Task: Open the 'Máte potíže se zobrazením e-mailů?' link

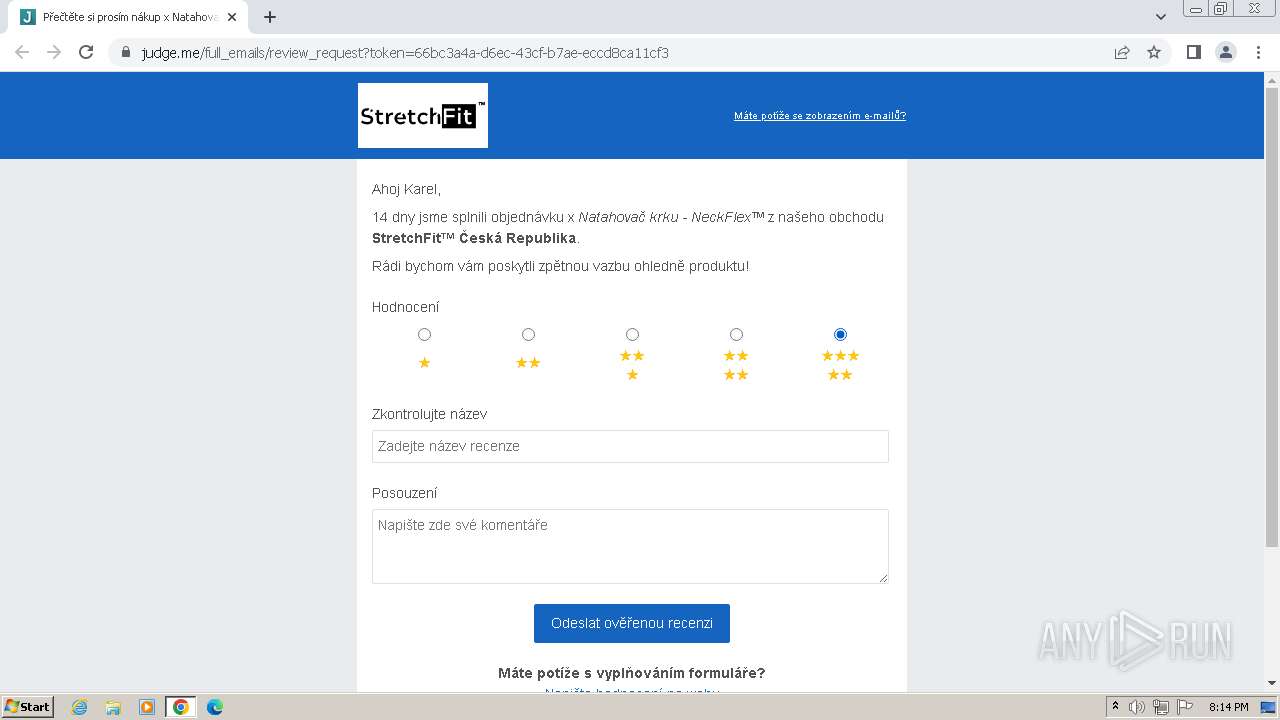Action: [820, 116]
